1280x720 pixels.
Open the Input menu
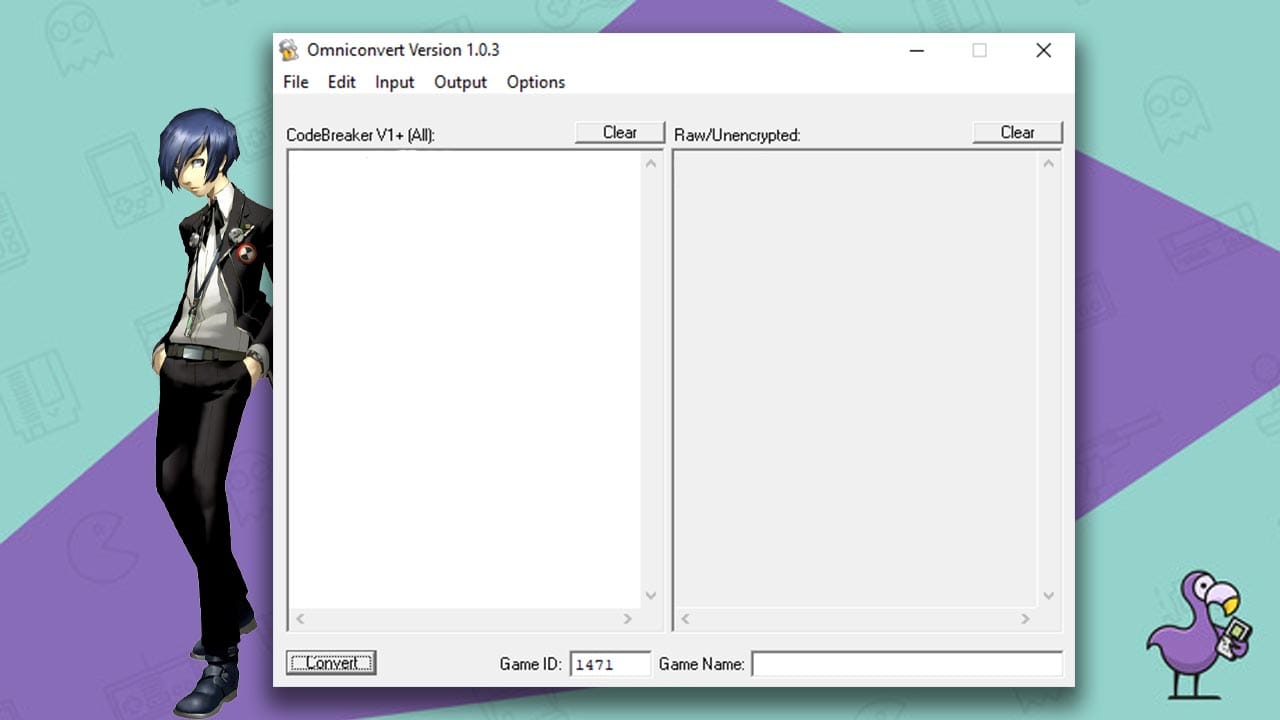point(395,82)
